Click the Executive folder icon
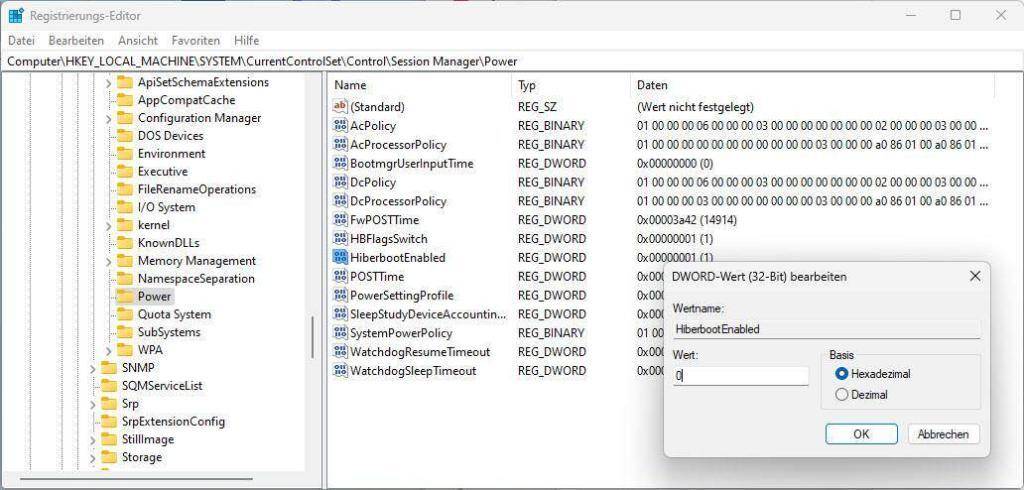This screenshot has height=490, width=1024. tap(125, 171)
